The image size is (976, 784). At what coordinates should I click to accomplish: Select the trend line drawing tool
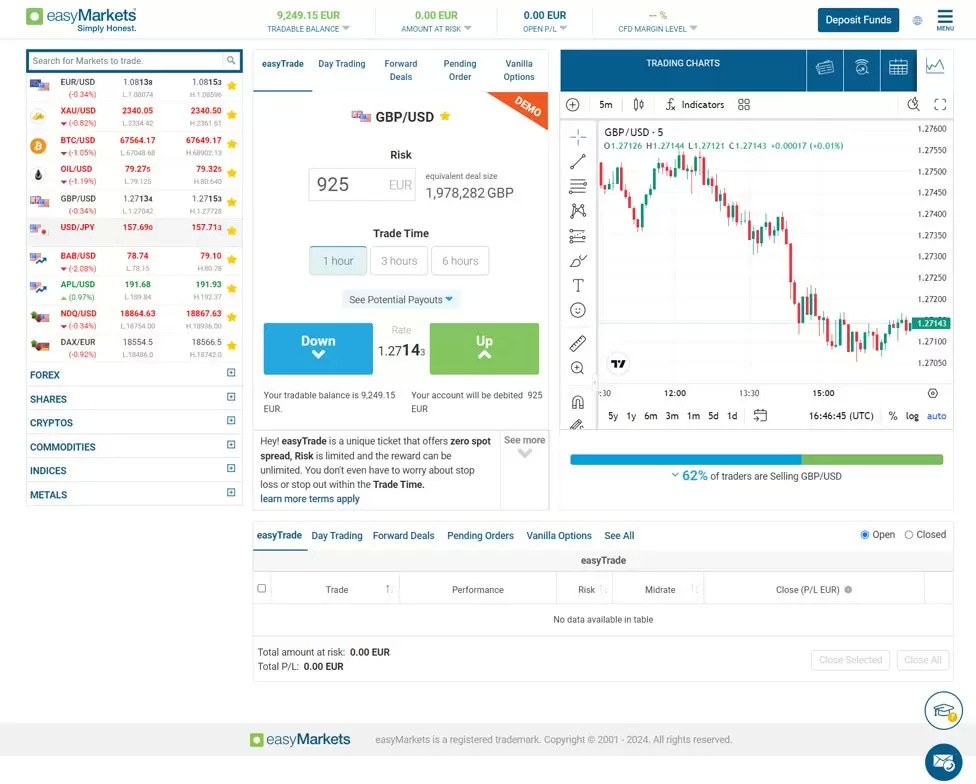tap(578, 162)
